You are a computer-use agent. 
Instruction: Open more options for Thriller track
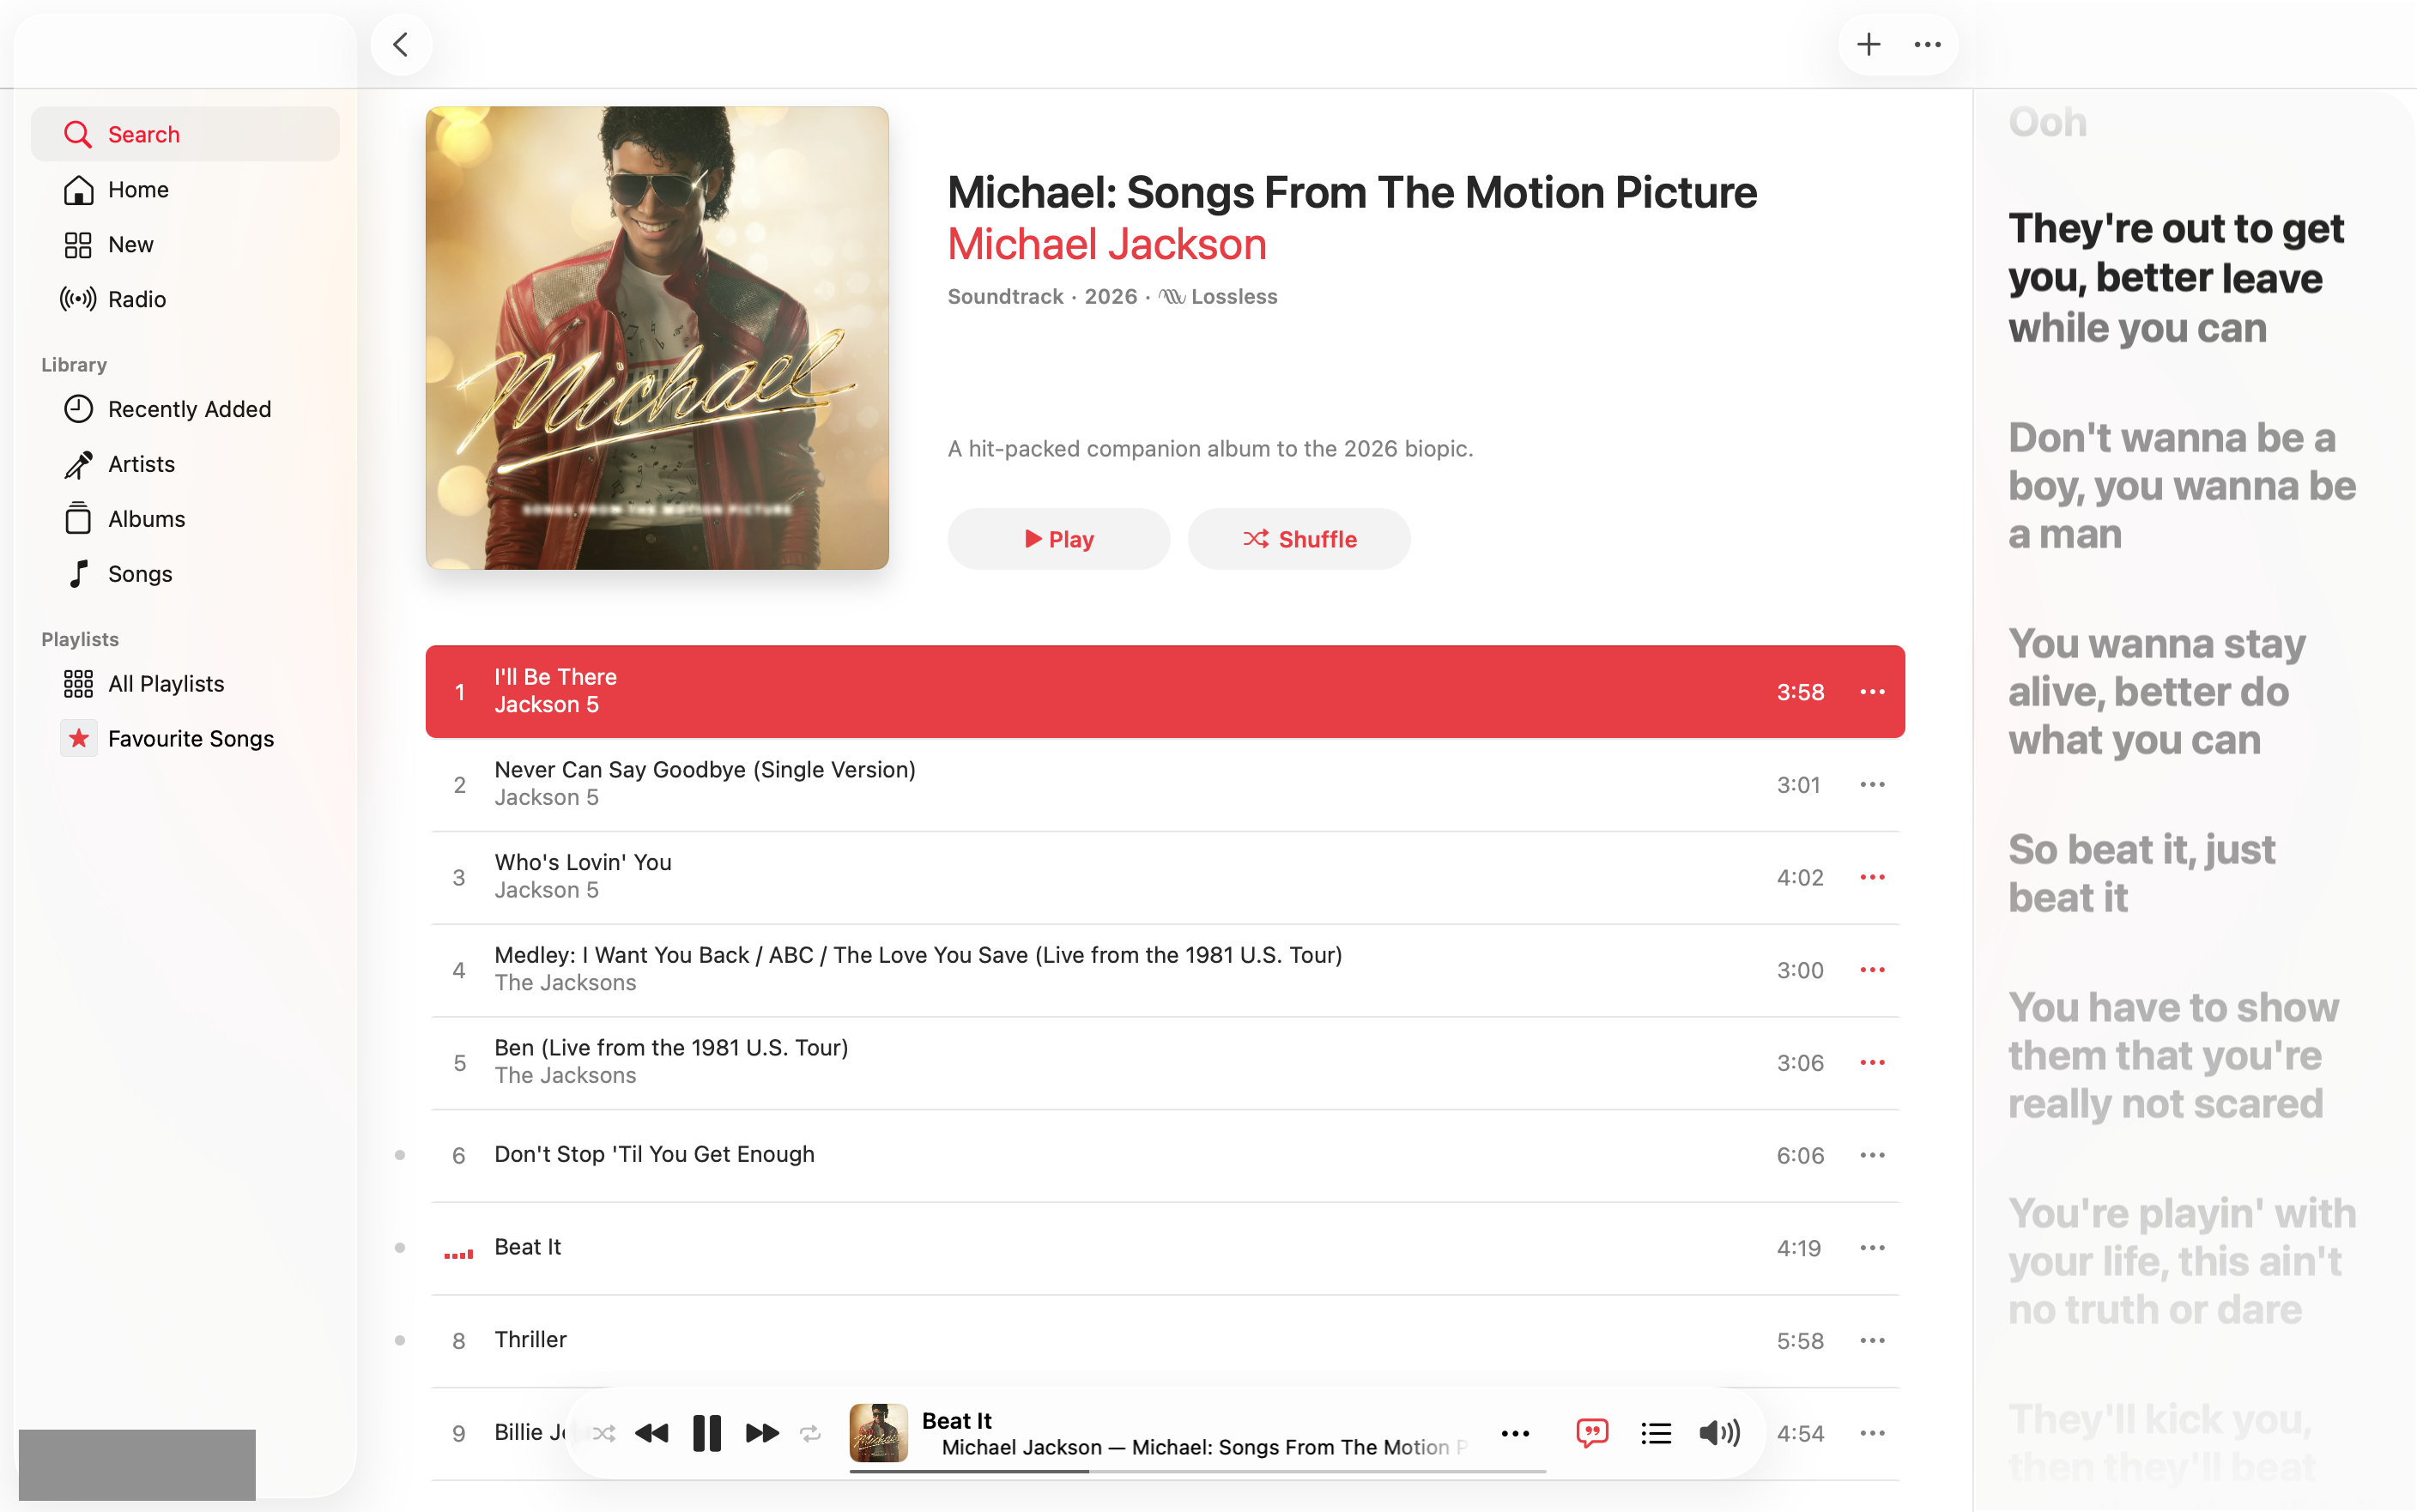click(x=1872, y=1340)
